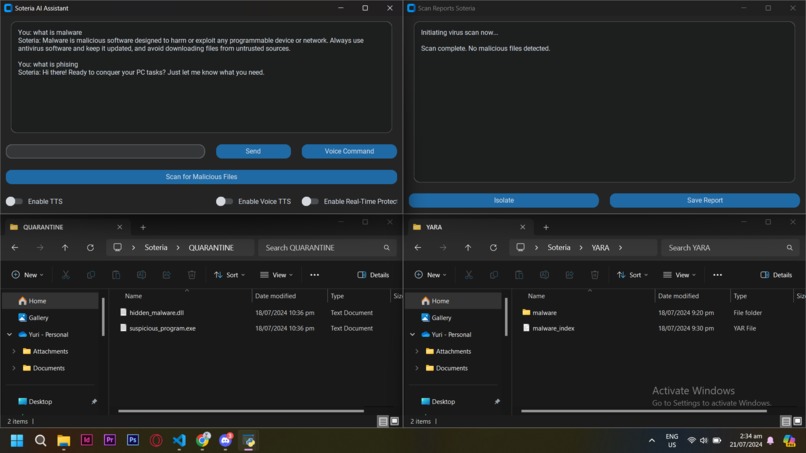Screen dimensions: 806x453
Task: Toggle Details pane in YARA window
Action: point(776,275)
